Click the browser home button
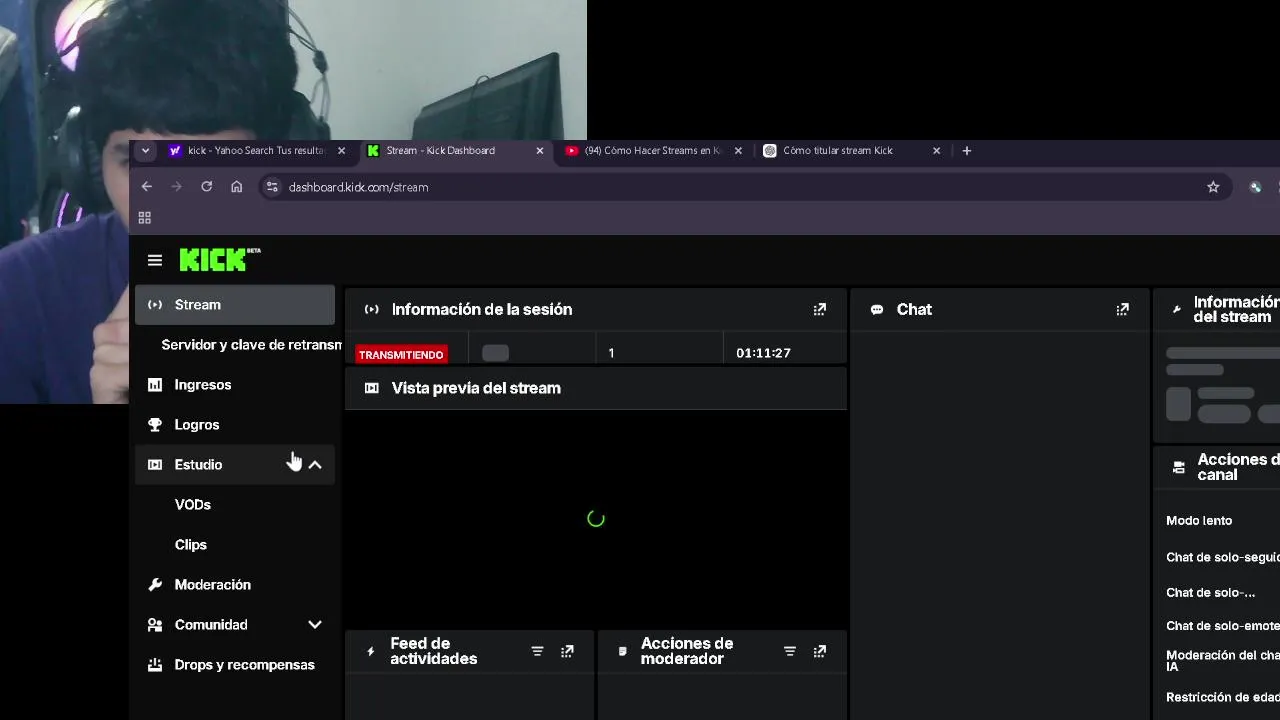Viewport: 1280px width, 720px height. [x=237, y=187]
